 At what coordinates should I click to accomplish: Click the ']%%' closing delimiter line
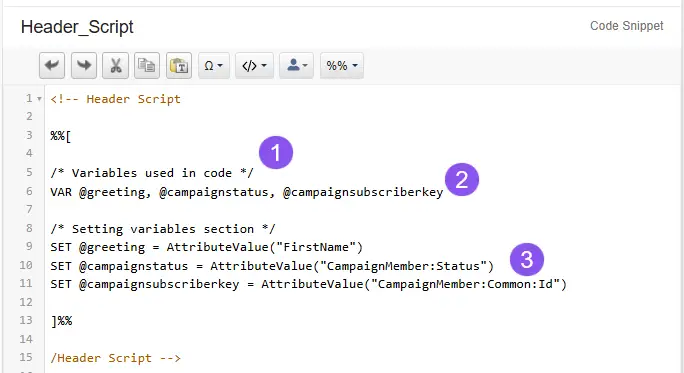point(62,321)
